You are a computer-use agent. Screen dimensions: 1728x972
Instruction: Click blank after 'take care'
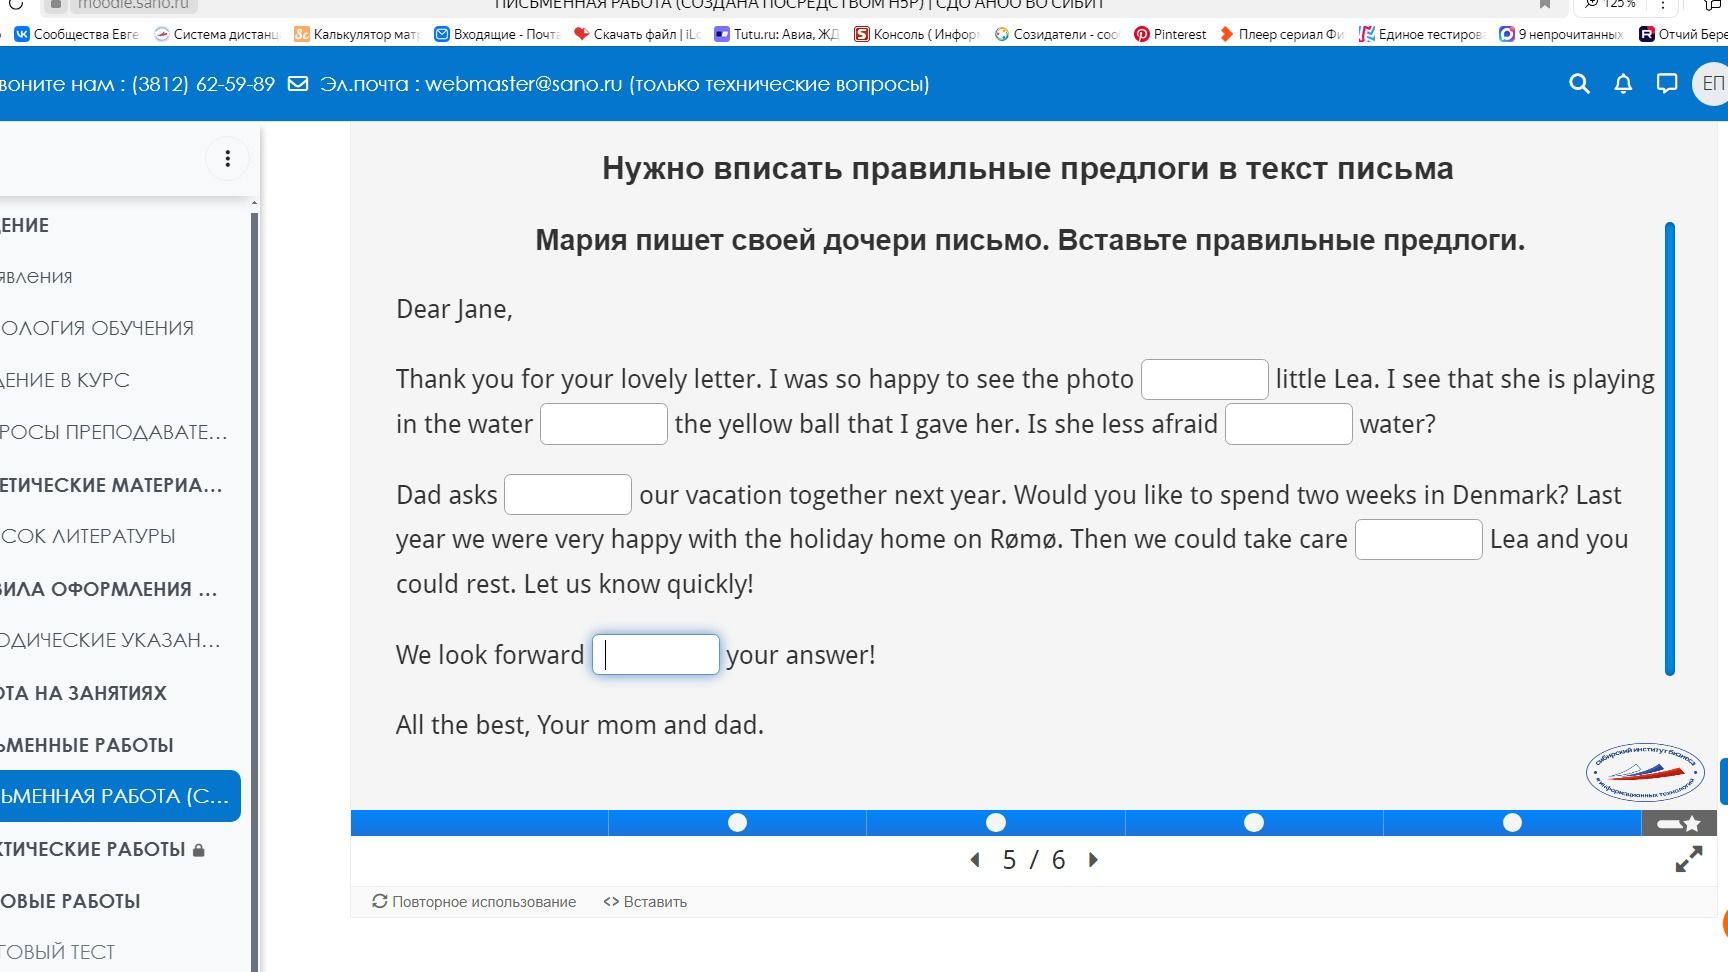coord(1418,539)
